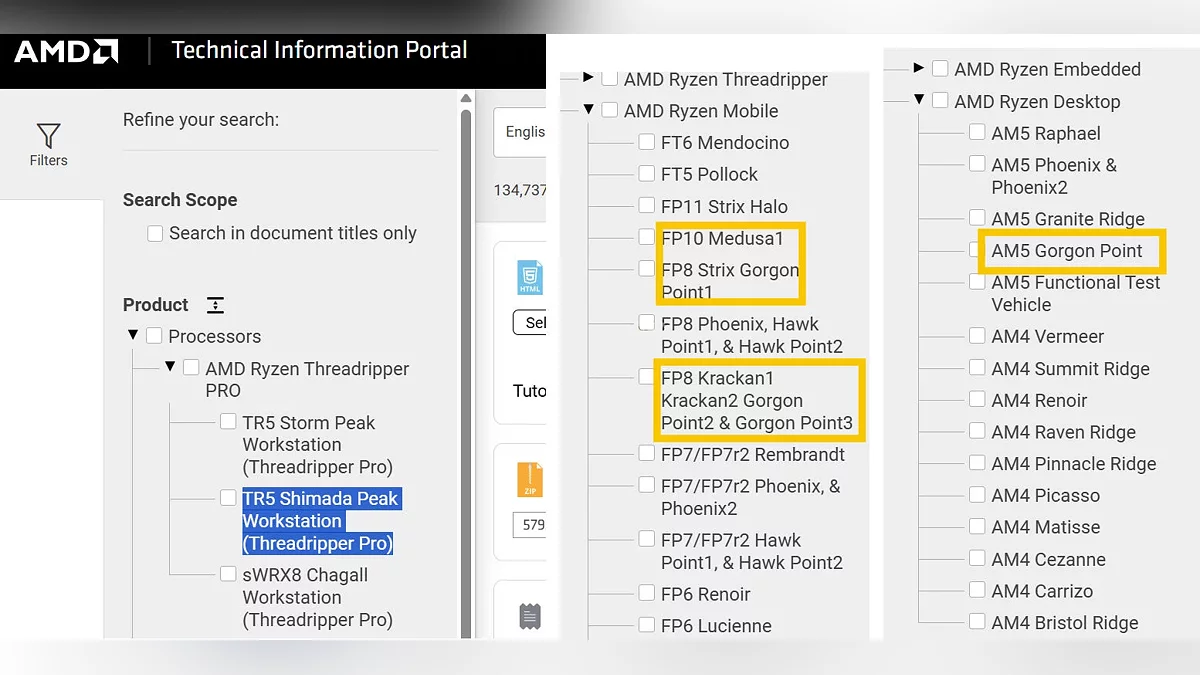
Task: Select the TR5 Storm Peak Workstation checkbox
Action: 228,422
